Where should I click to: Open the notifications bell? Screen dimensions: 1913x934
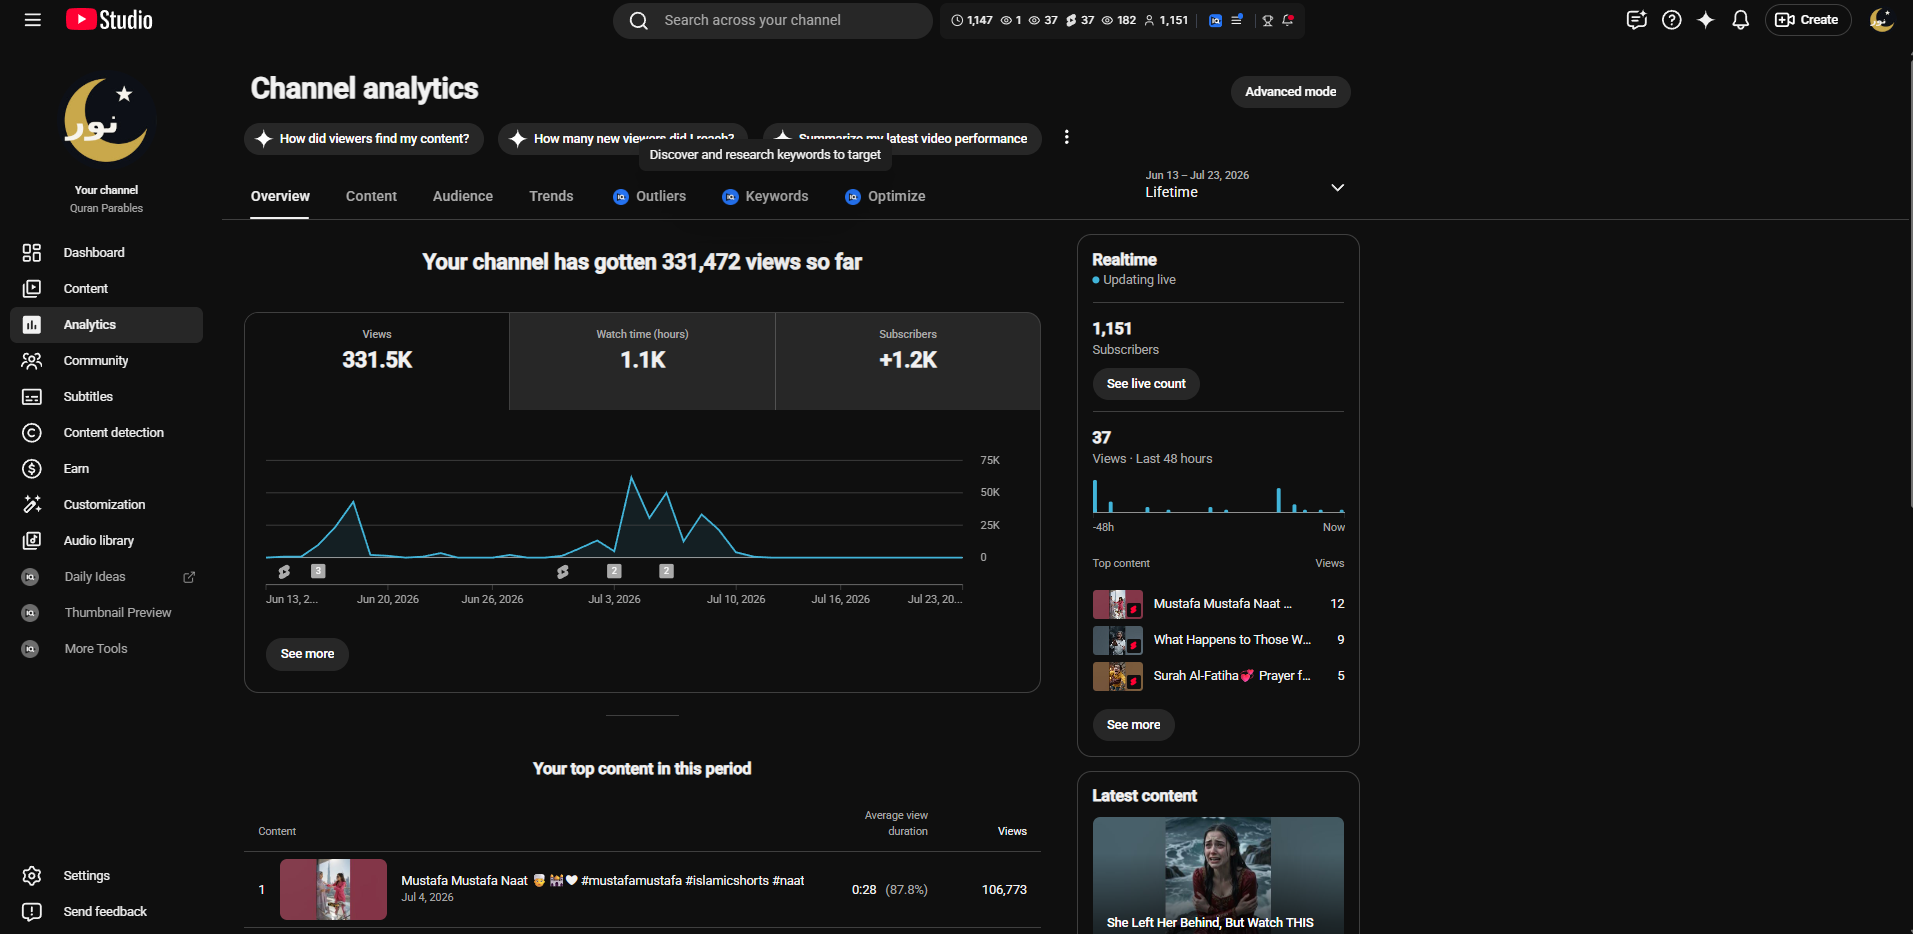1740,20
